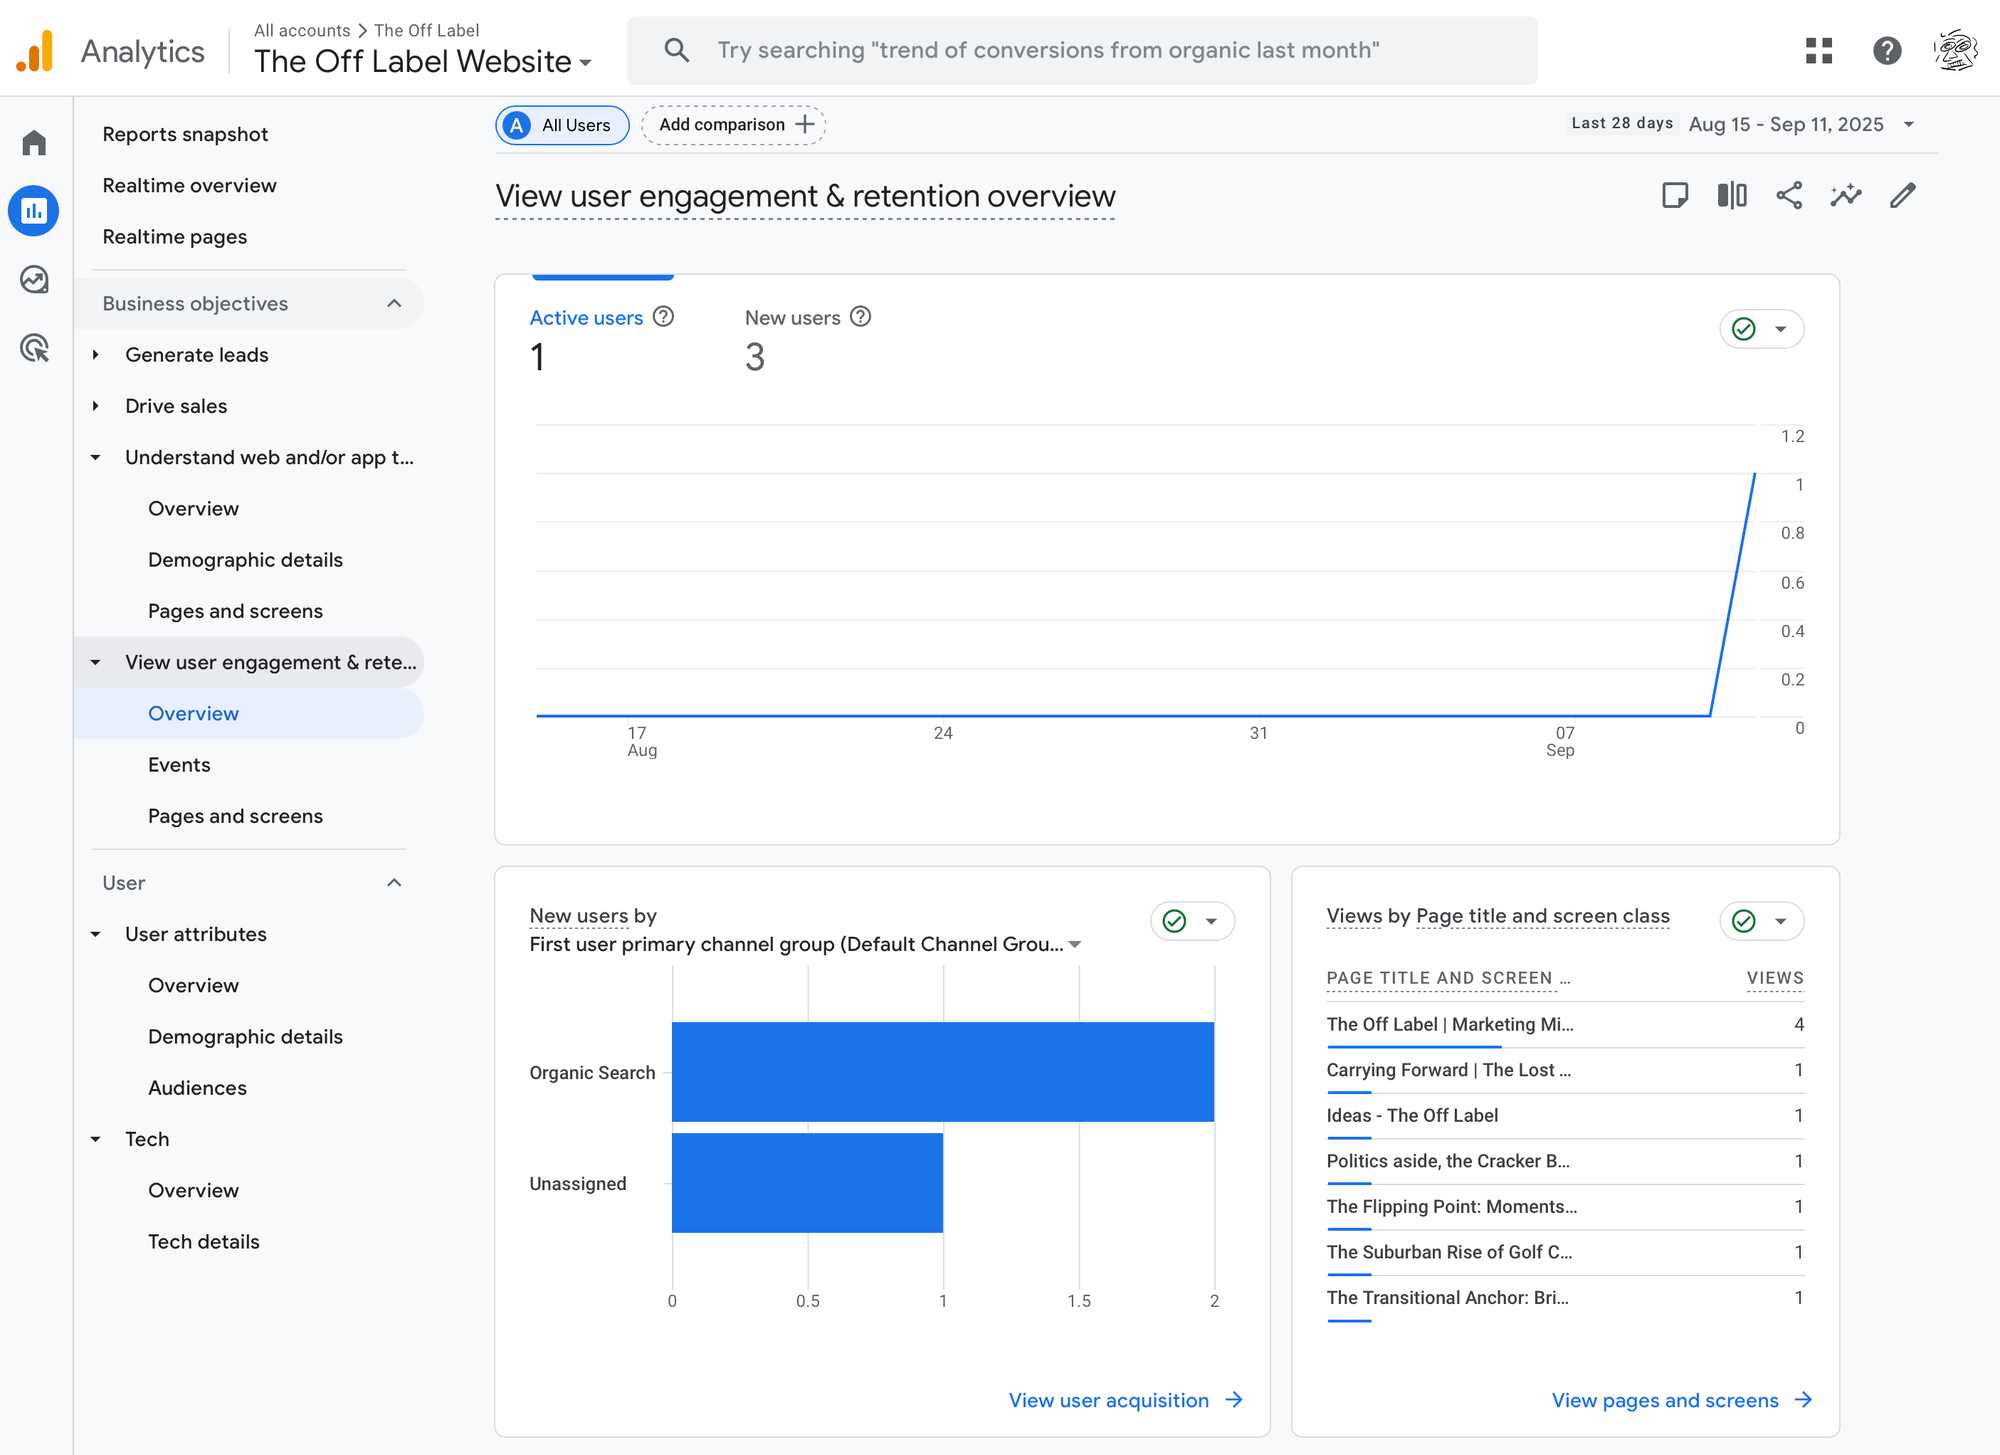
Task: Open the annotations note icon
Action: pos(1675,195)
